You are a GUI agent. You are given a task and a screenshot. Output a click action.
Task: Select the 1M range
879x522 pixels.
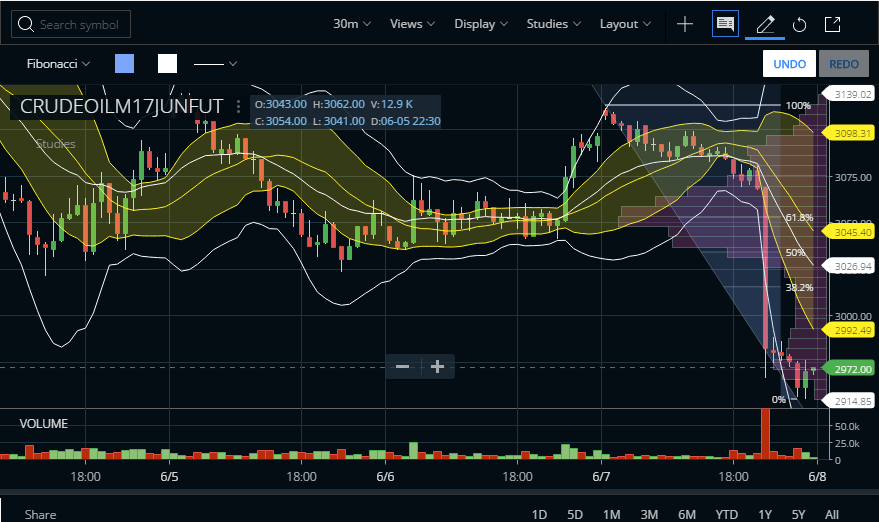[x=612, y=515]
